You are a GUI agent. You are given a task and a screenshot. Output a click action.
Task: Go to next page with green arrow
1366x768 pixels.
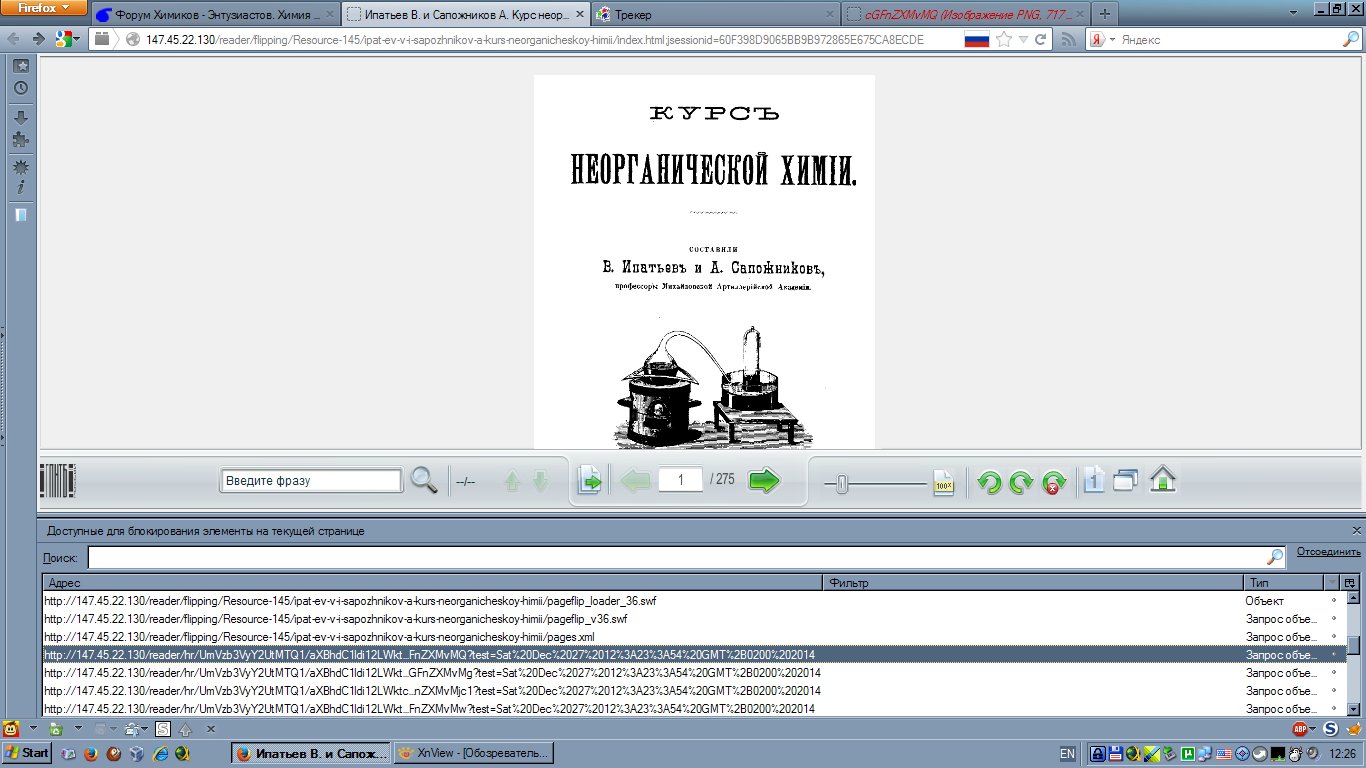[764, 481]
